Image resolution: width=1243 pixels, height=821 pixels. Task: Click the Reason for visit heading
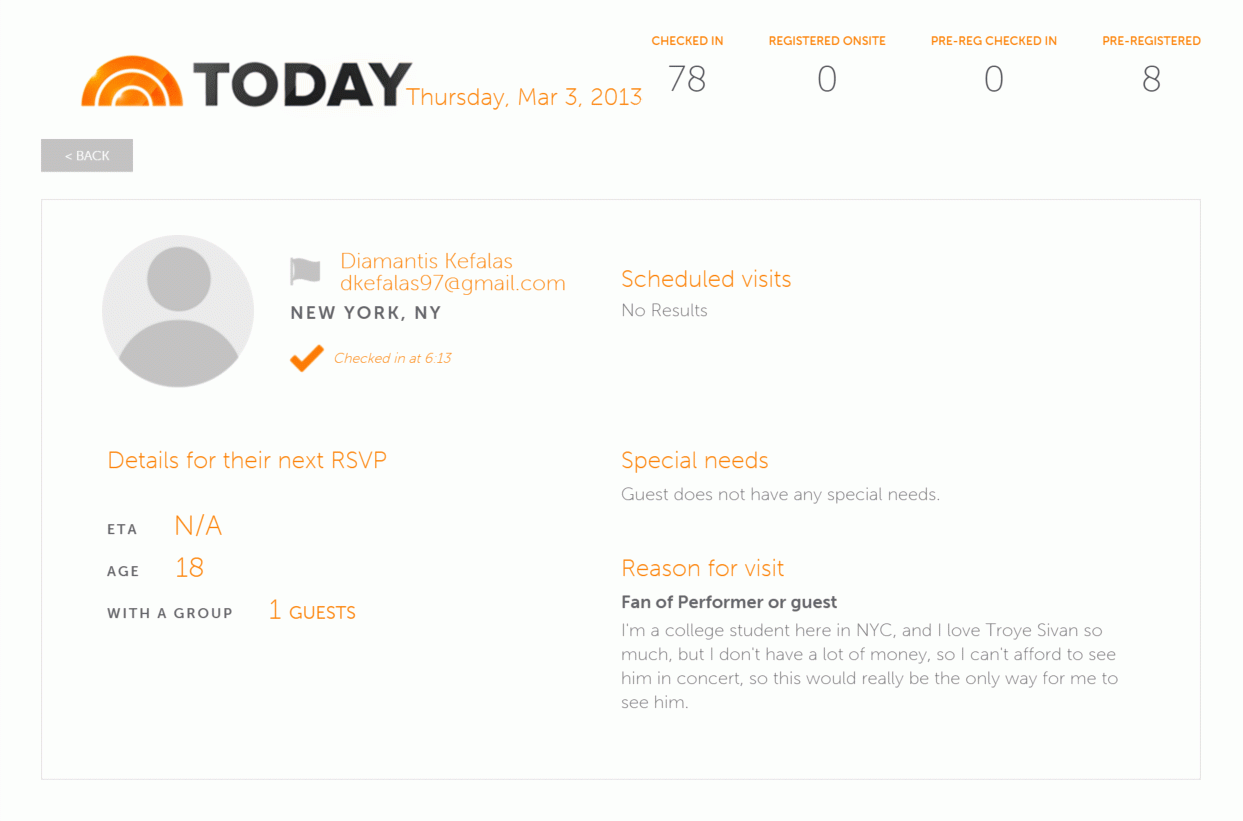[702, 568]
